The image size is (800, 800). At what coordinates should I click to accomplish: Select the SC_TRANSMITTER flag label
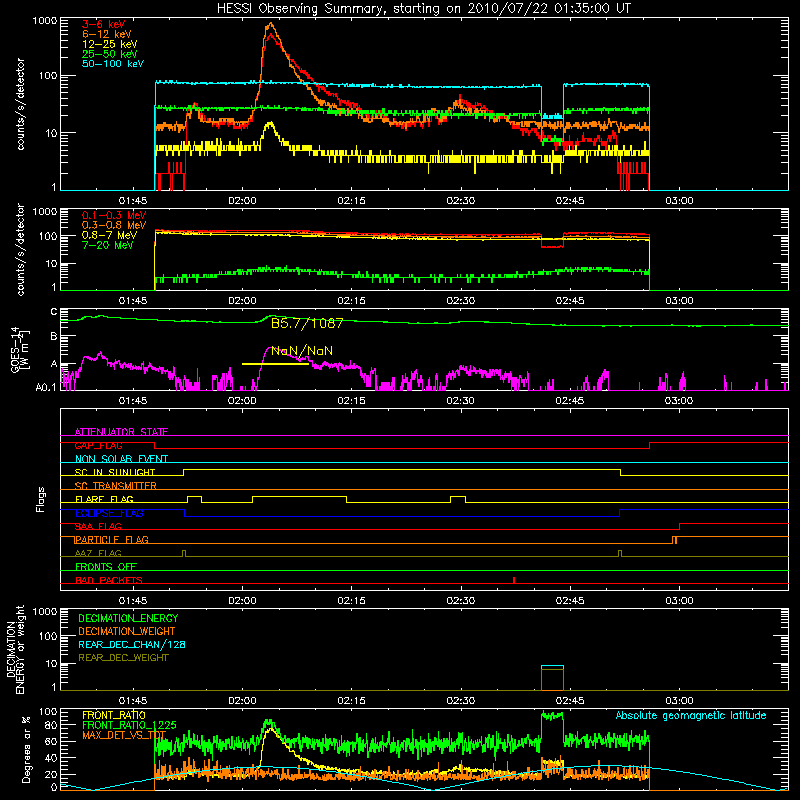[x=116, y=486]
